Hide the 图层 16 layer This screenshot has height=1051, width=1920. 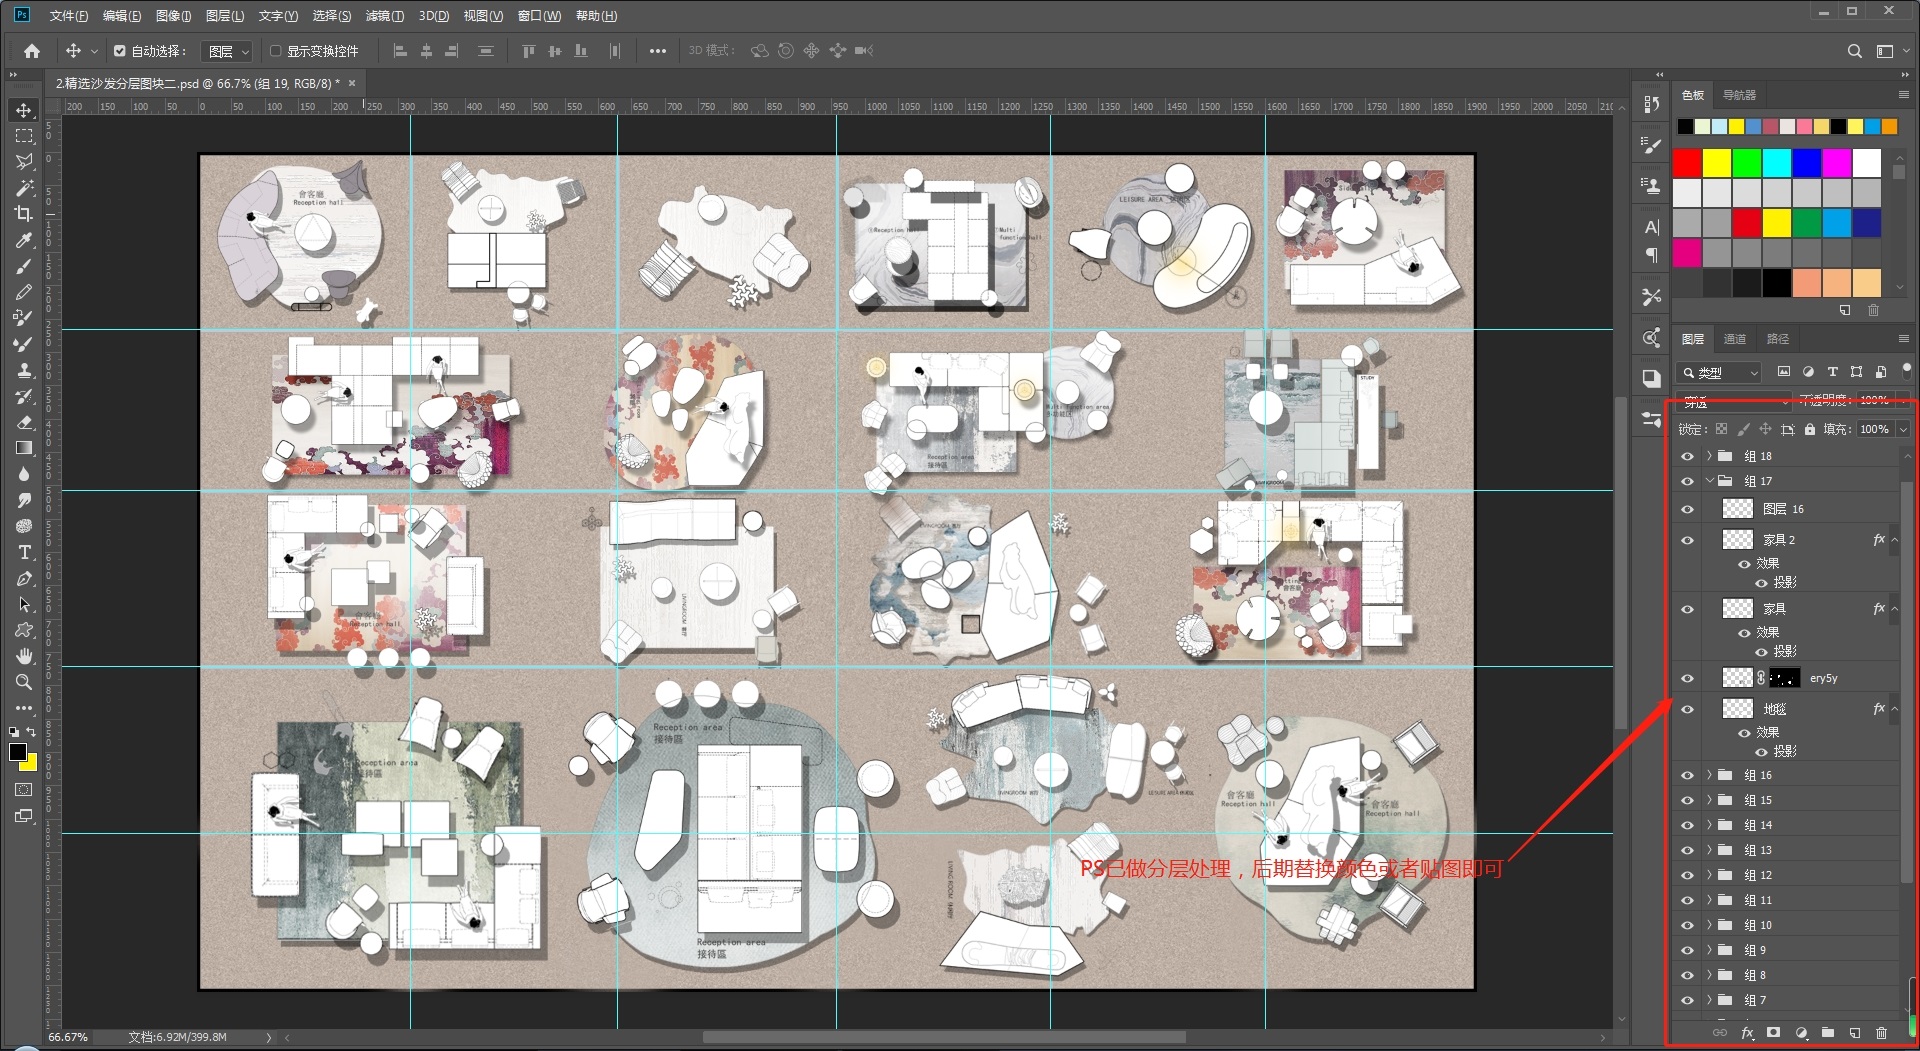tap(1688, 509)
